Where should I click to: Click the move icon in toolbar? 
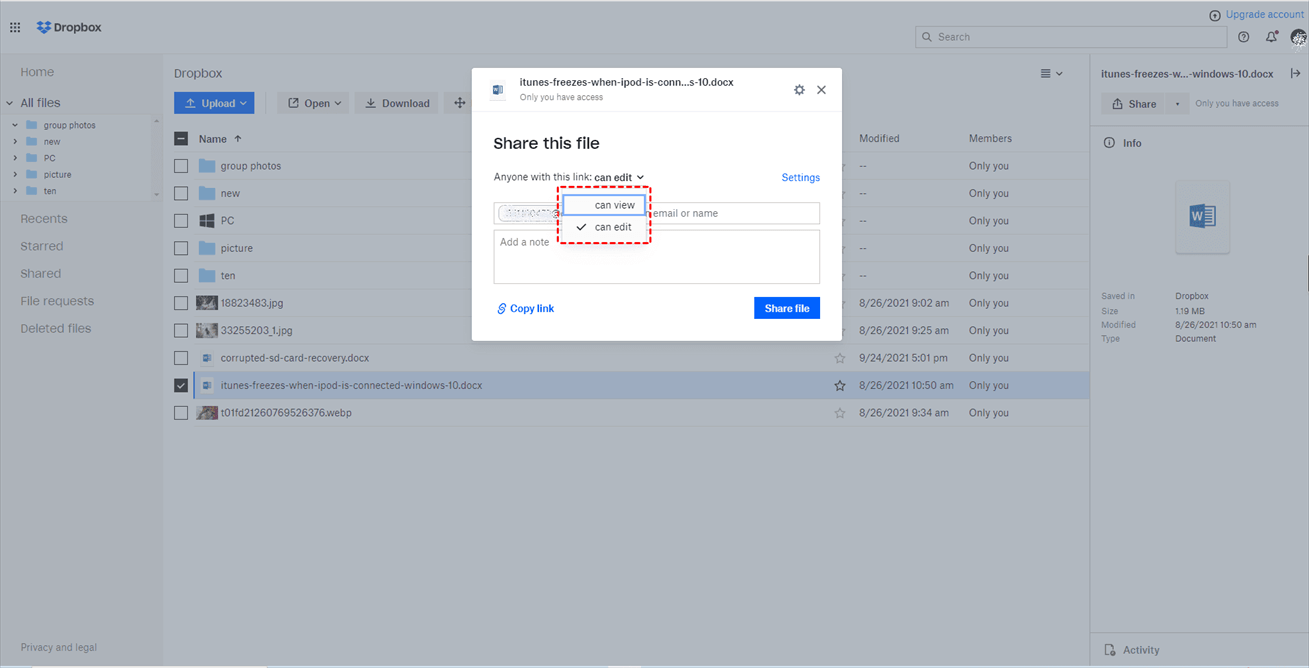460,103
